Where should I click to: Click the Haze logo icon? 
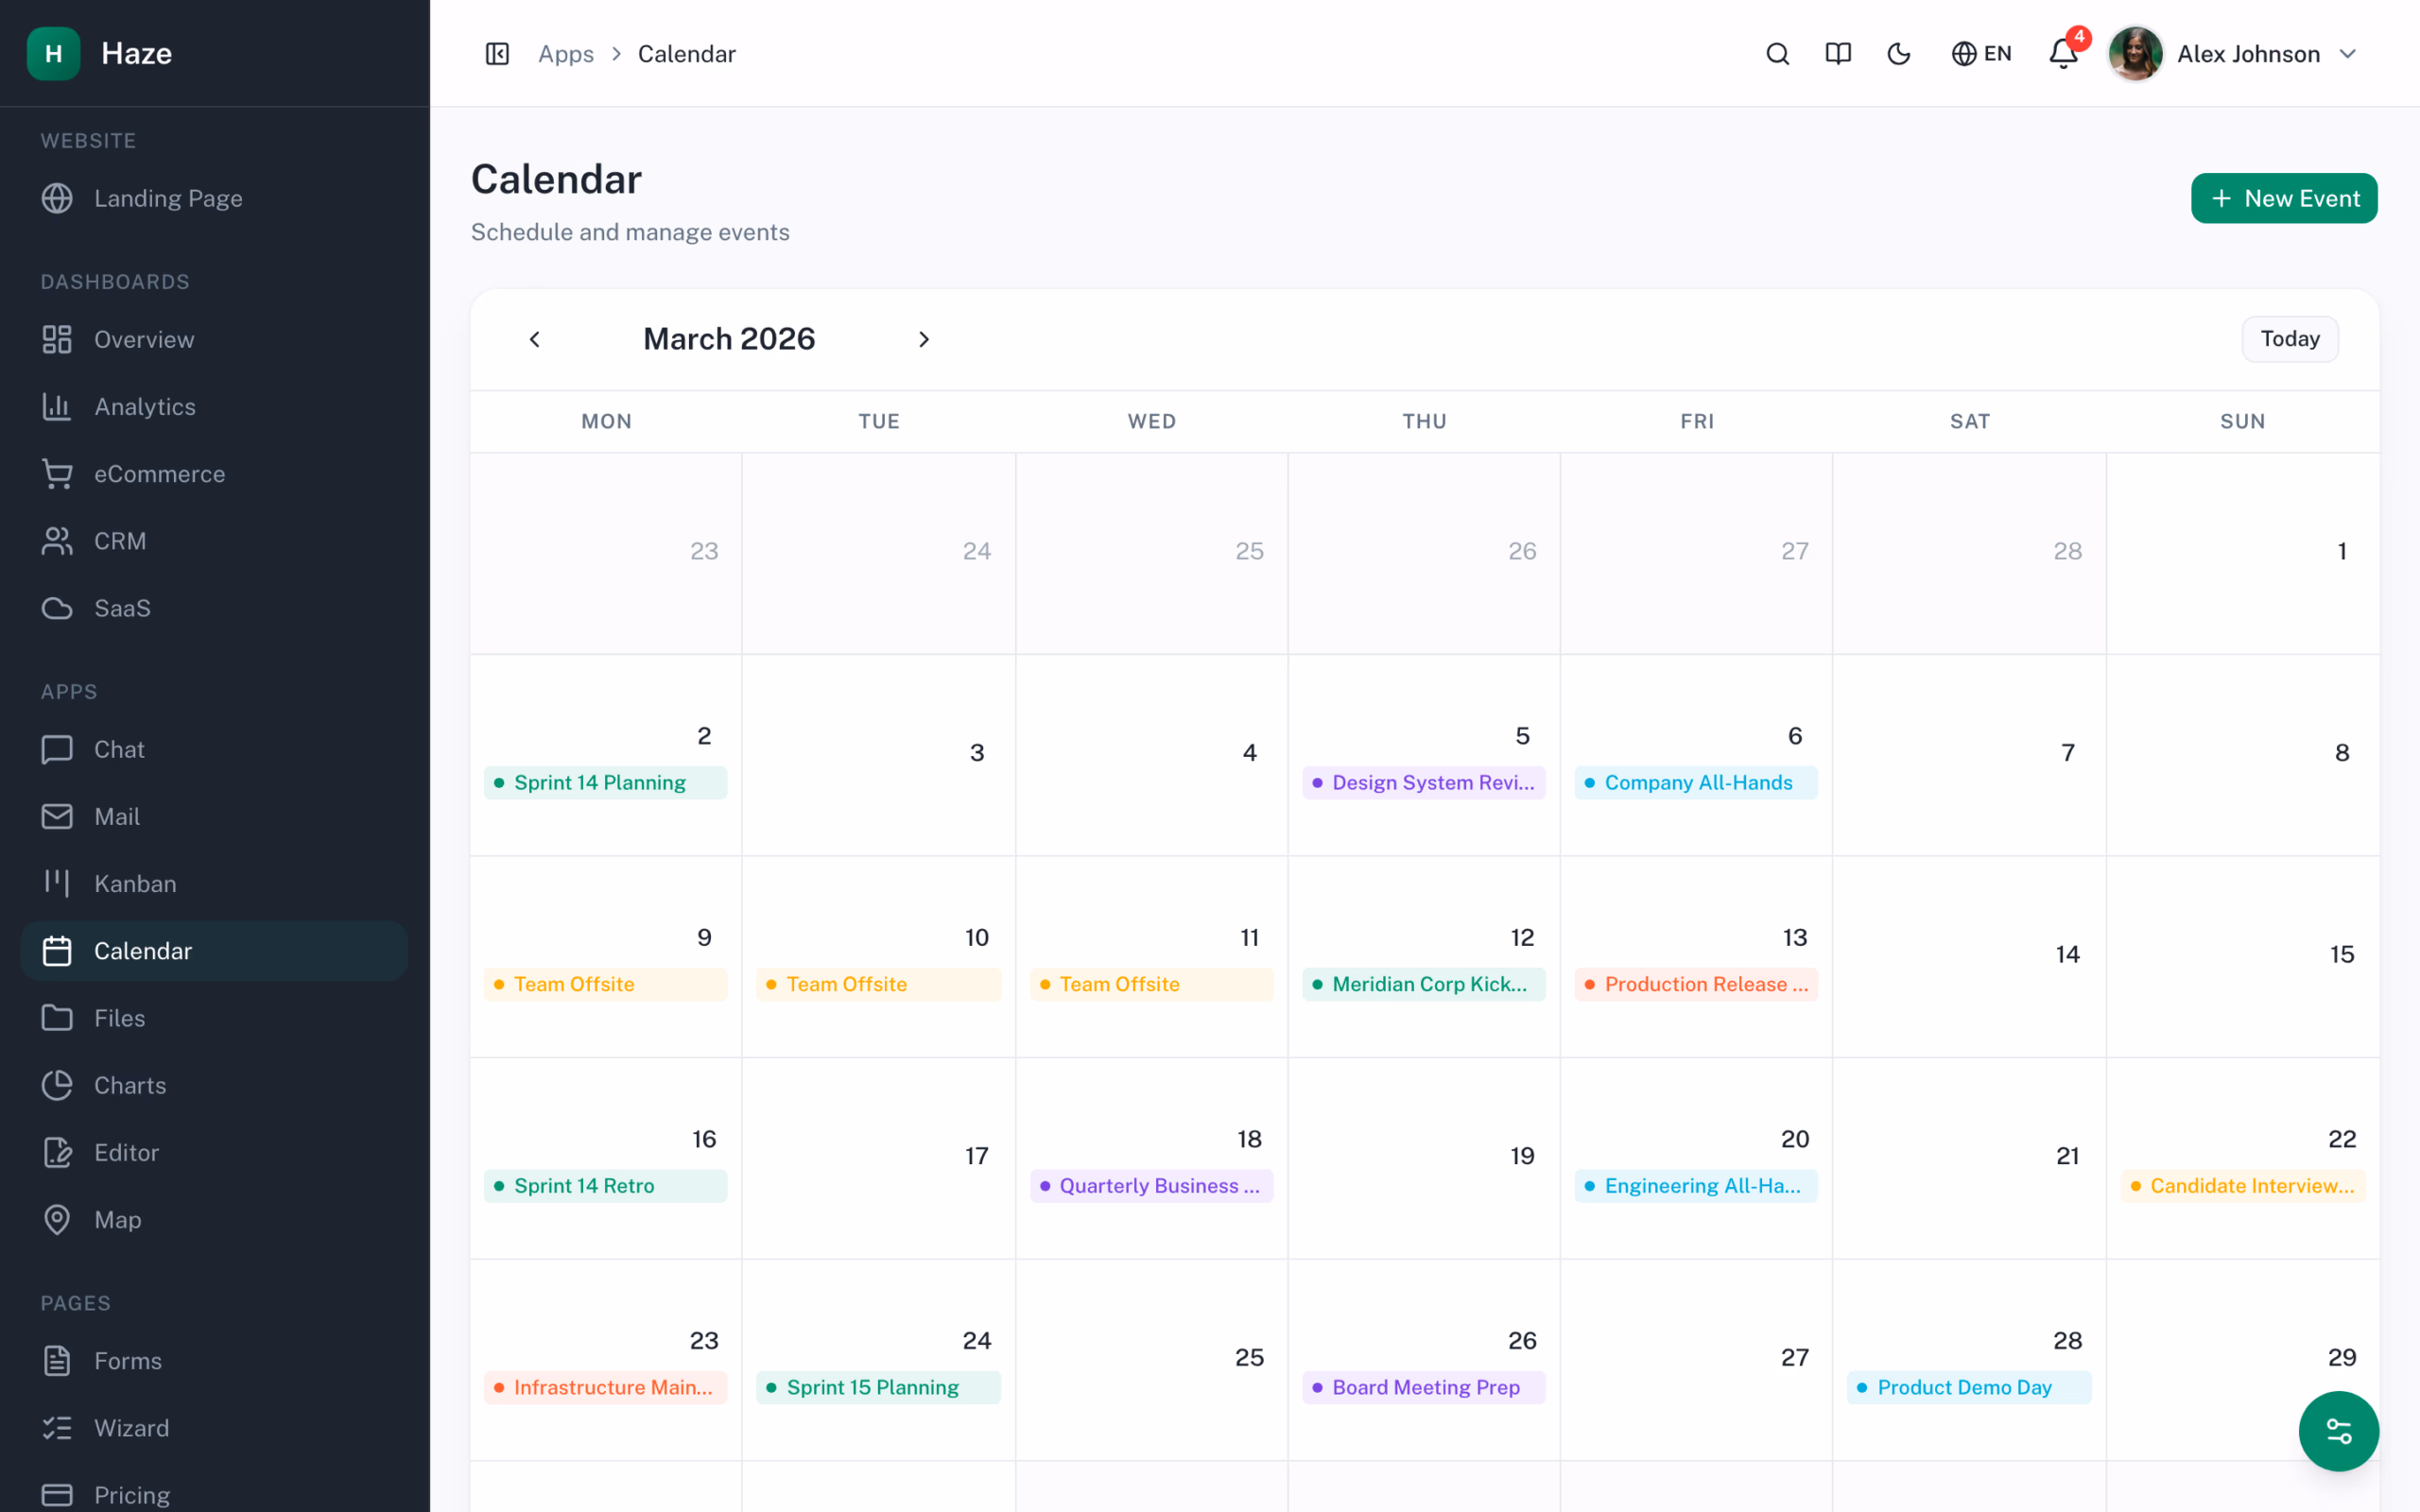click(x=53, y=54)
